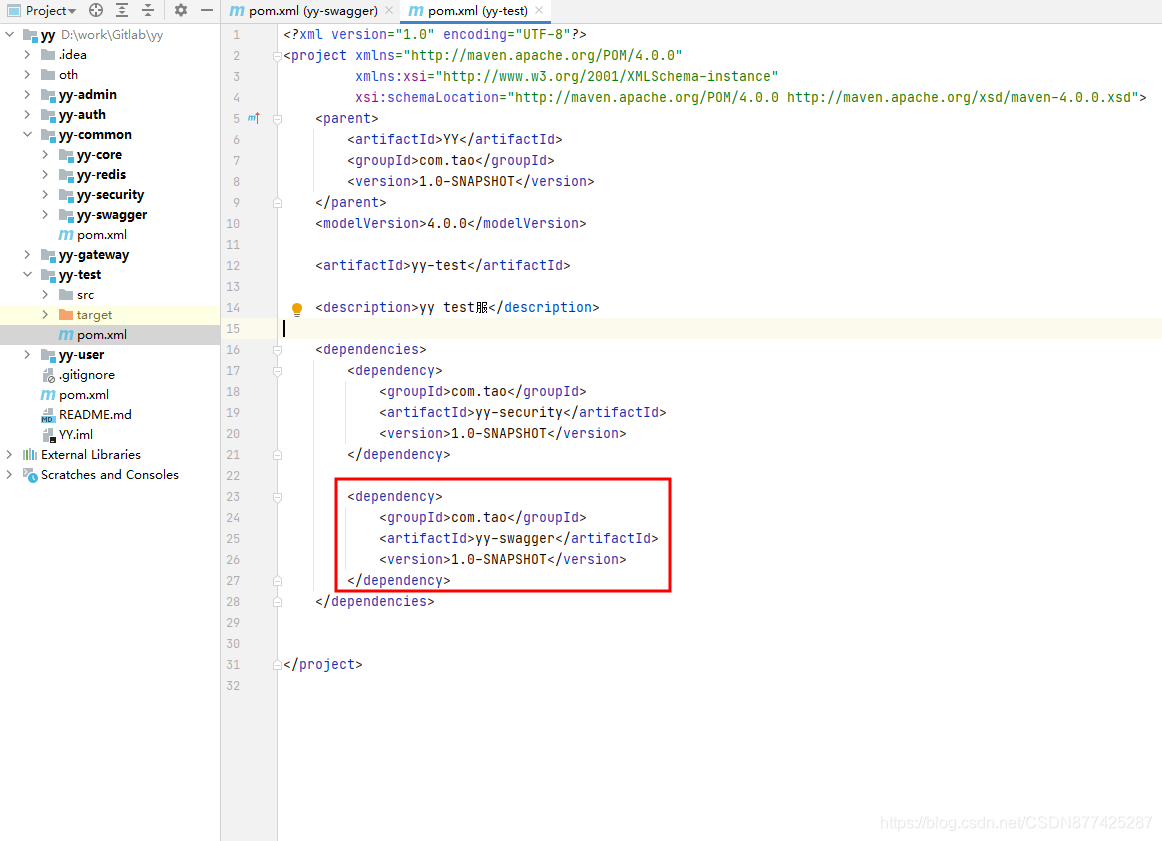The height and width of the screenshot is (841, 1162).
Task: Open the Scroll from Source crosshair icon
Action: pyautogui.click(x=95, y=10)
